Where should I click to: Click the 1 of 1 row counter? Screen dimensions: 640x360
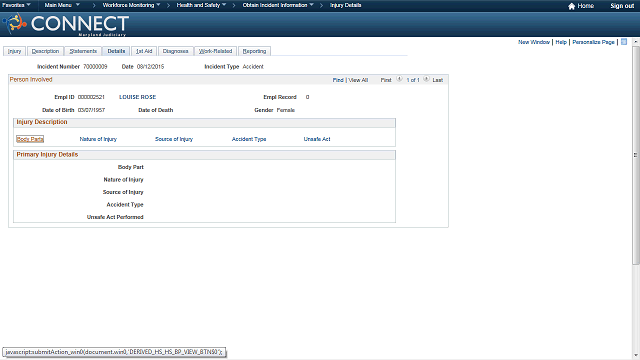click(413, 80)
